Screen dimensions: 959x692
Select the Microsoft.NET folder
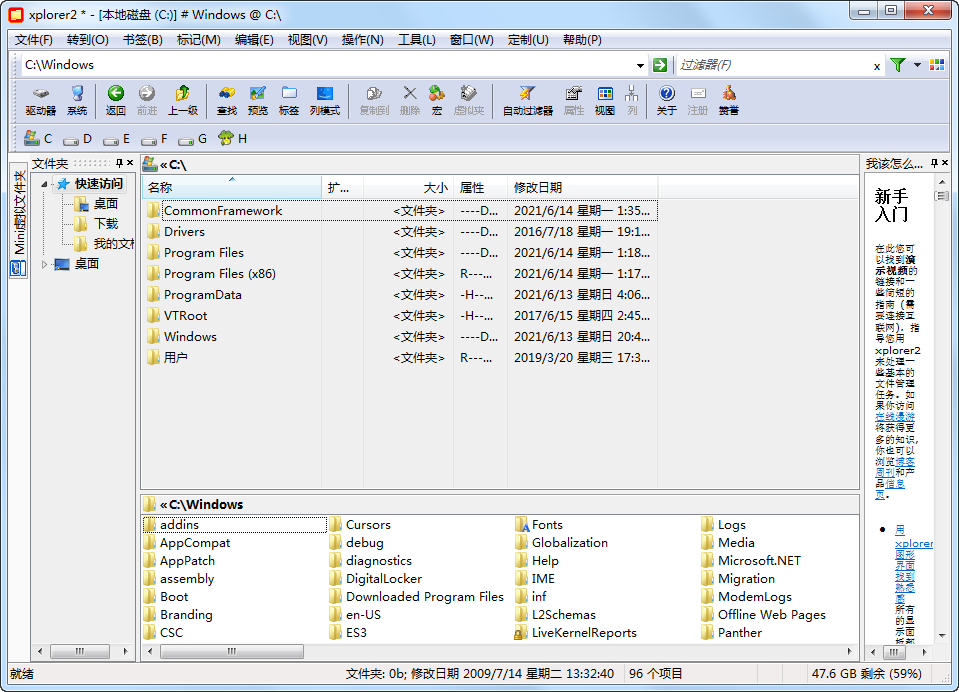point(751,560)
